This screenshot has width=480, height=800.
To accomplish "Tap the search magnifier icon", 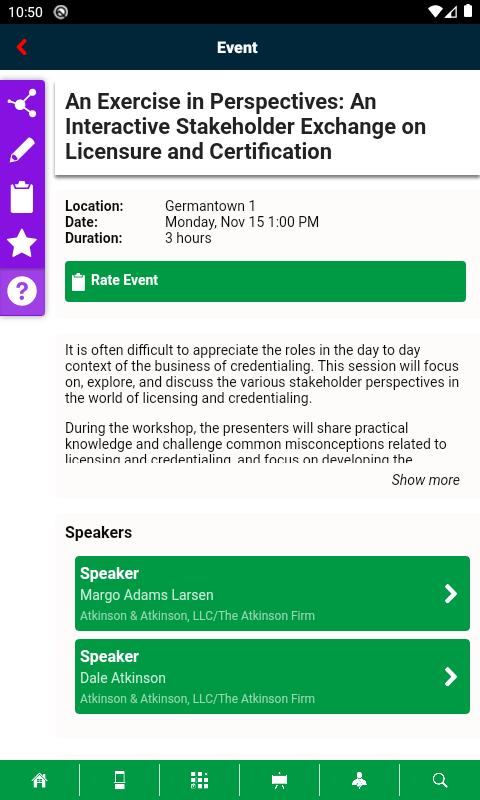I will click(x=440, y=780).
